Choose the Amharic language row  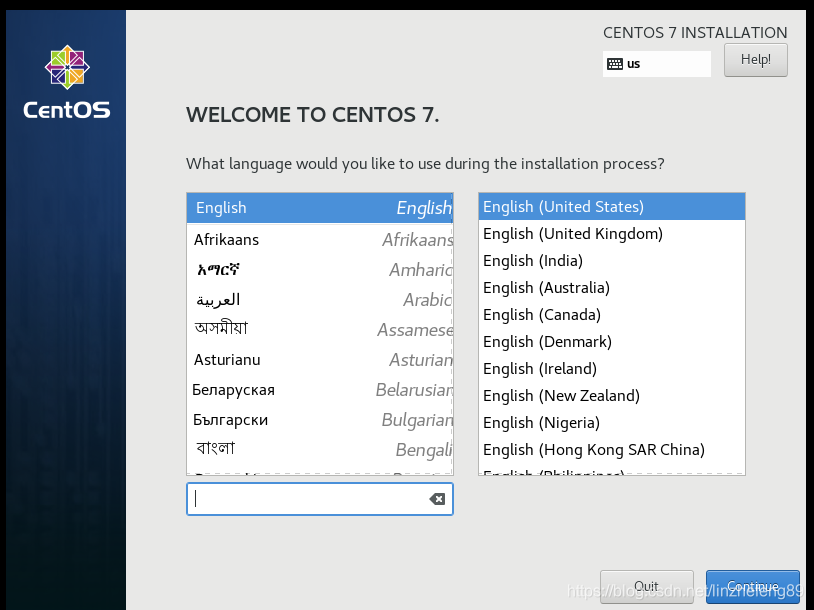point(320,269)
